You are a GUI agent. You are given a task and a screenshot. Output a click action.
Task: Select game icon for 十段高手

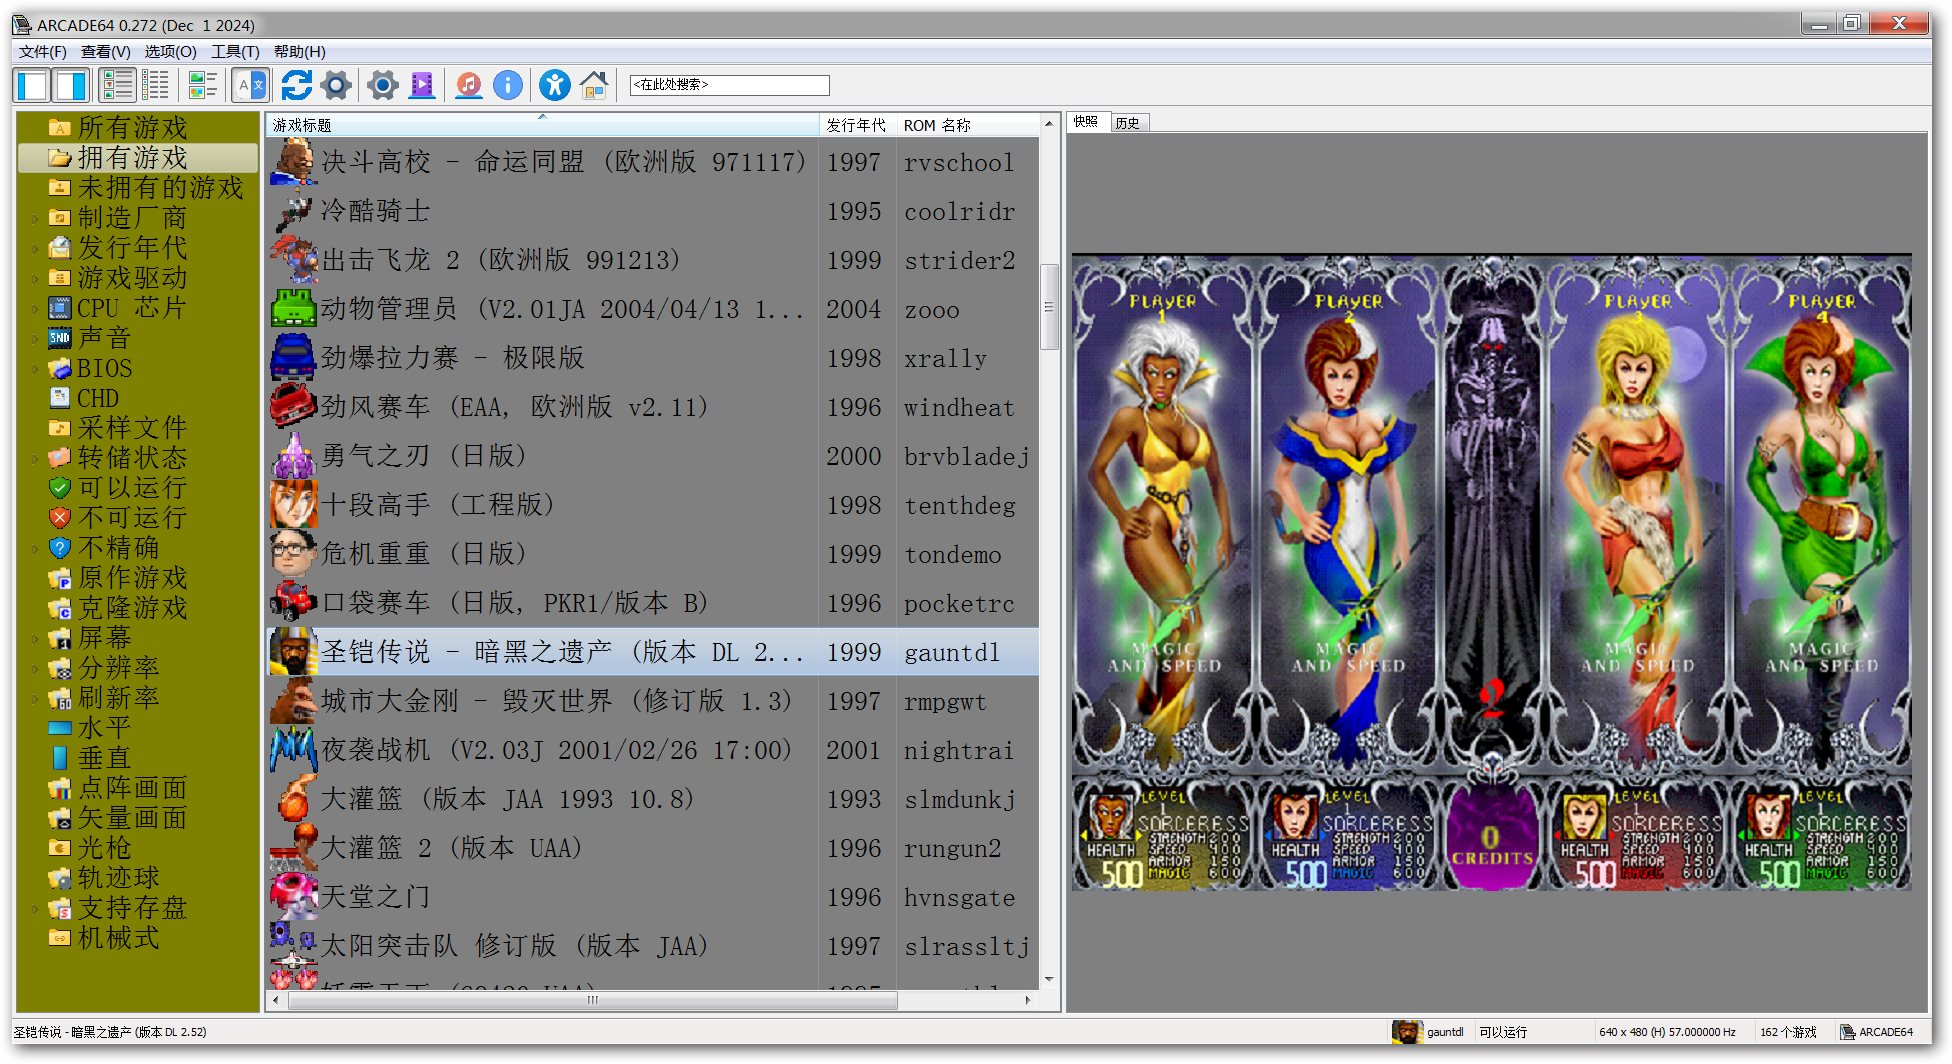pyautogui.click(x=293, y=505)
